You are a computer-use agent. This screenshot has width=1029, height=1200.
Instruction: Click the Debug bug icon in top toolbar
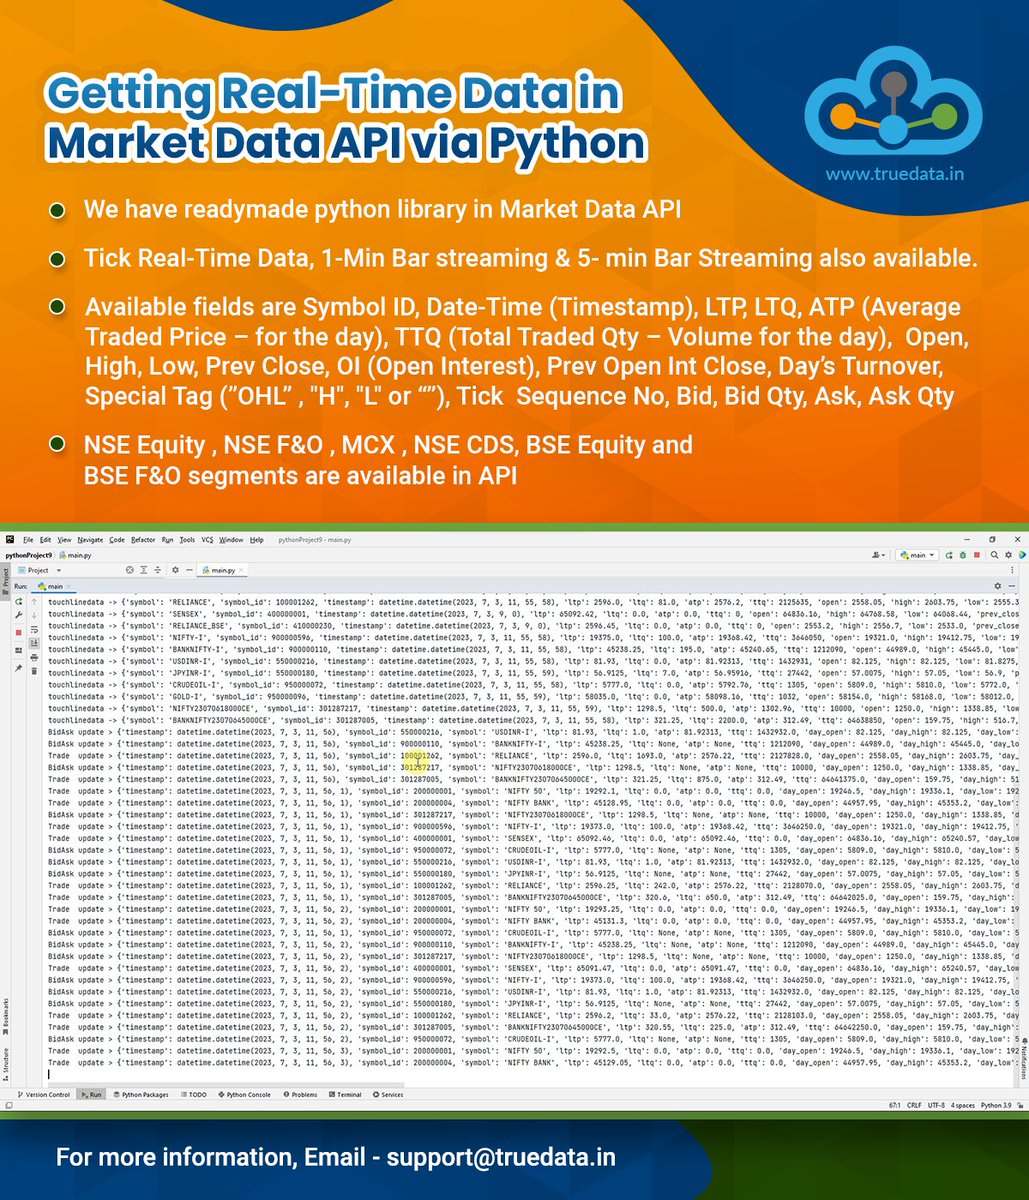(x=963, y=555)
